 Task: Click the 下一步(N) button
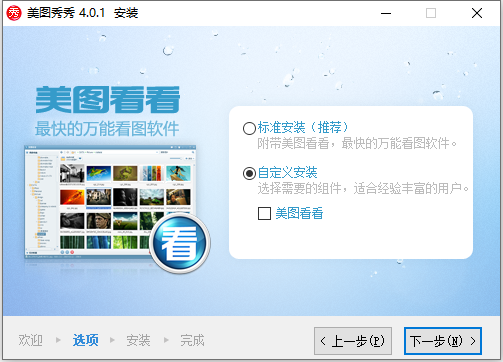pos(443,341)
